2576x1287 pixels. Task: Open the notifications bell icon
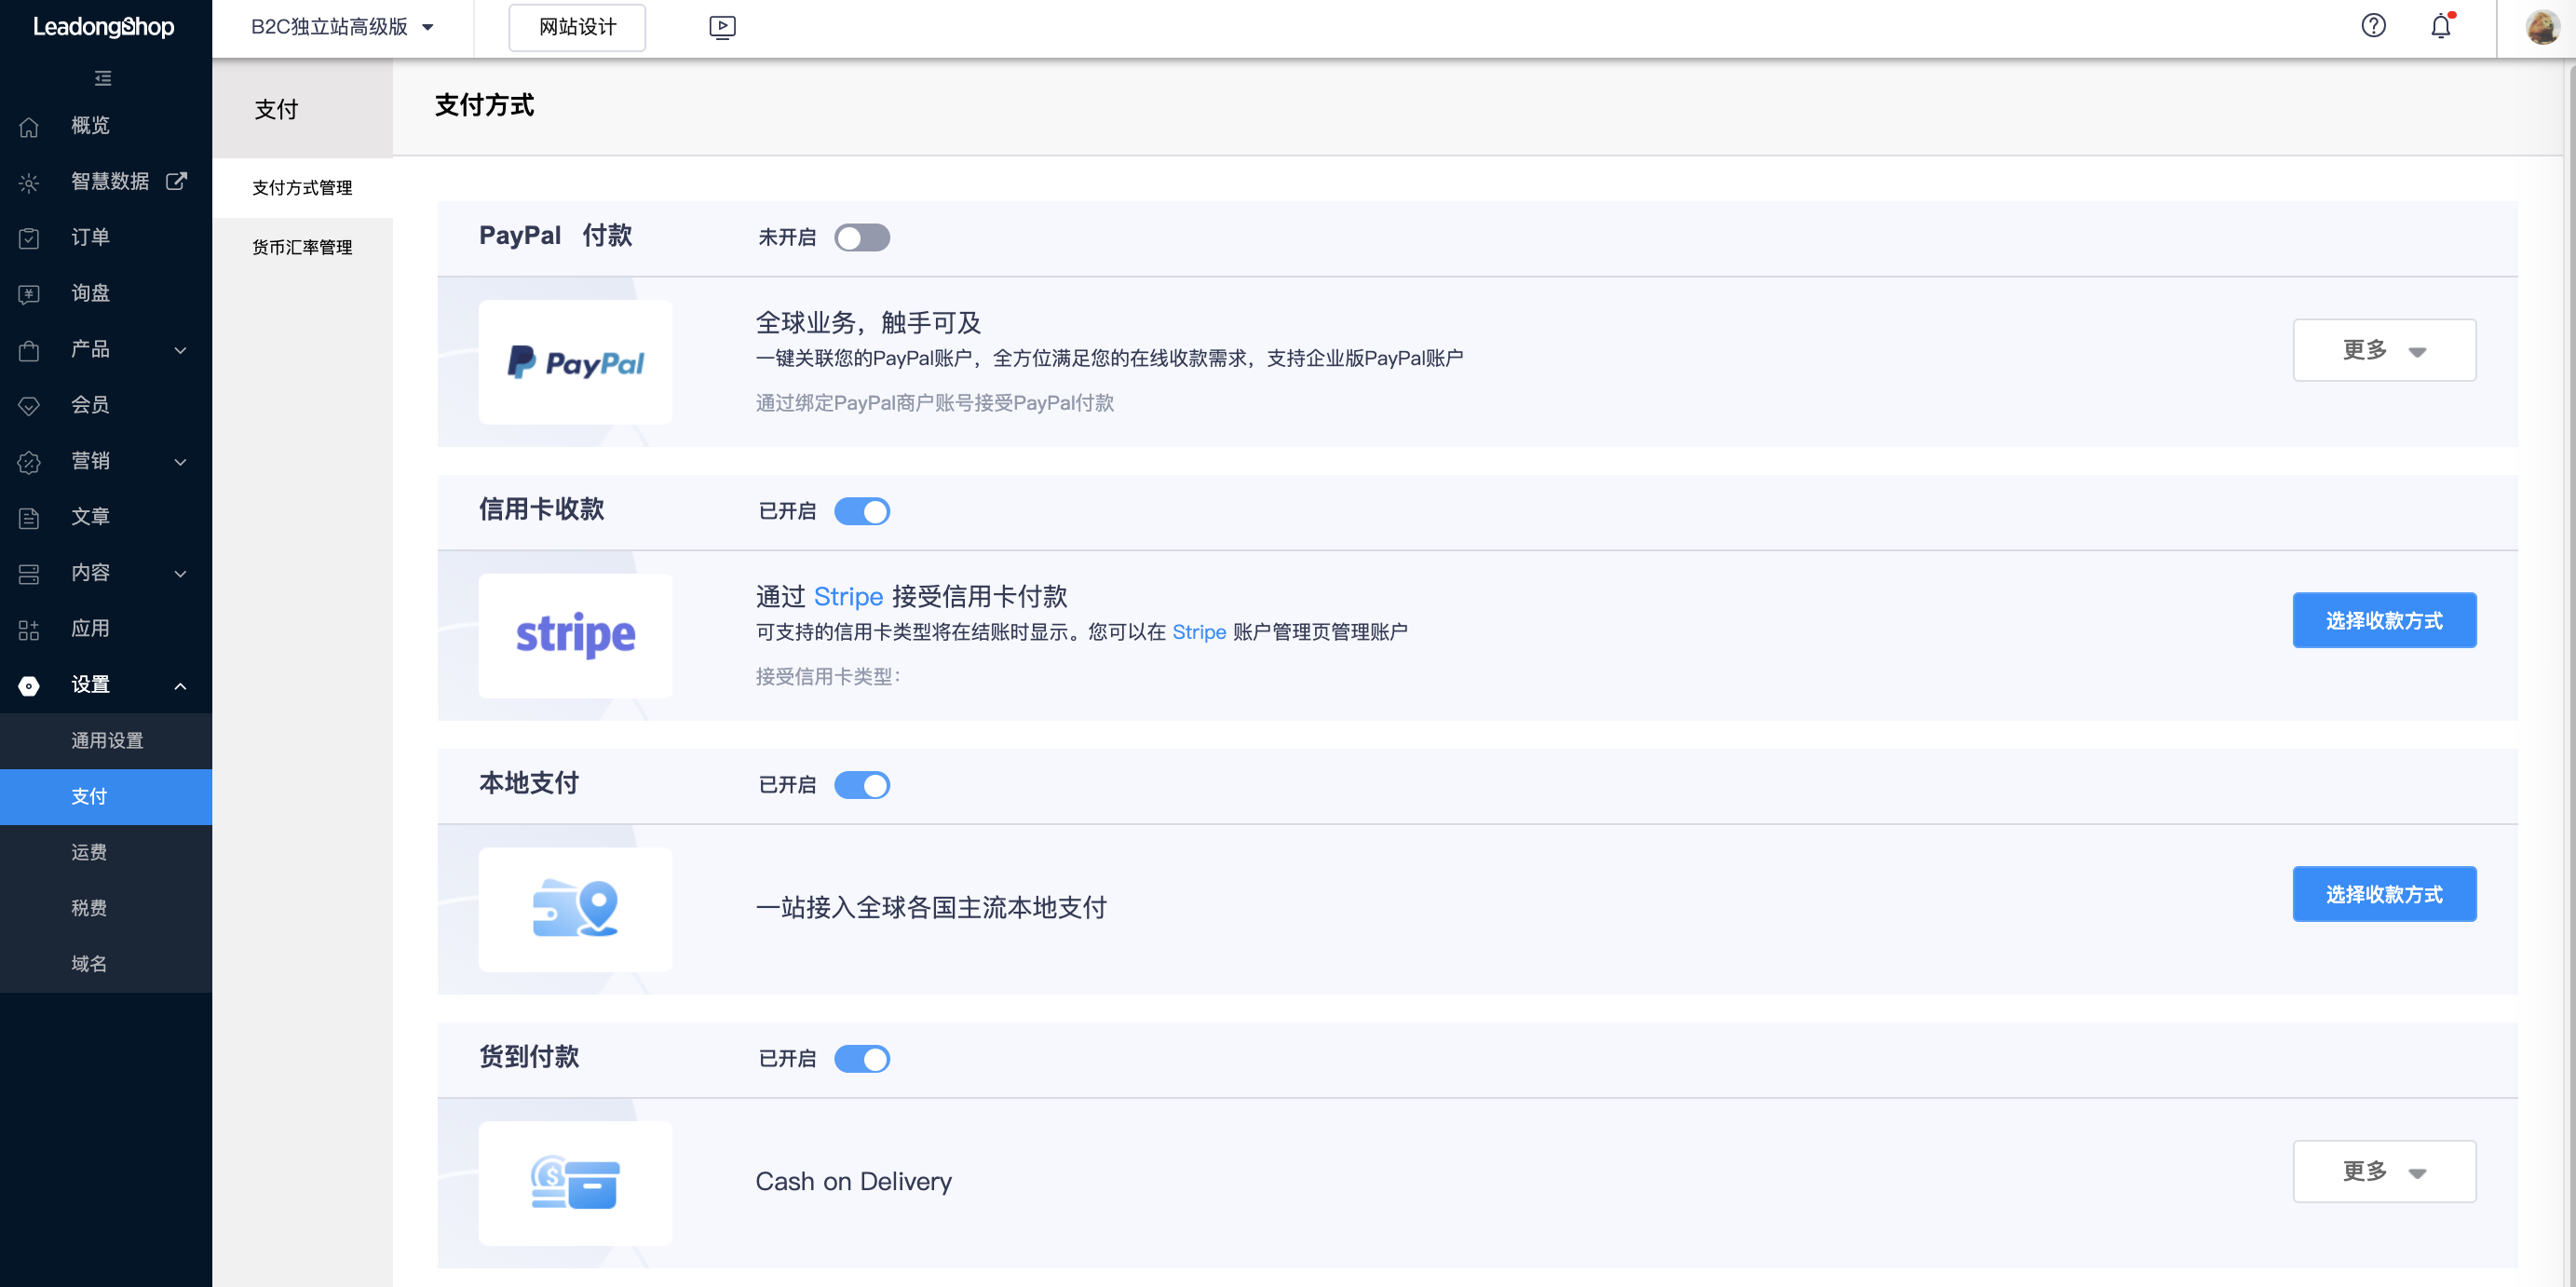click(x=2440, y=26)
